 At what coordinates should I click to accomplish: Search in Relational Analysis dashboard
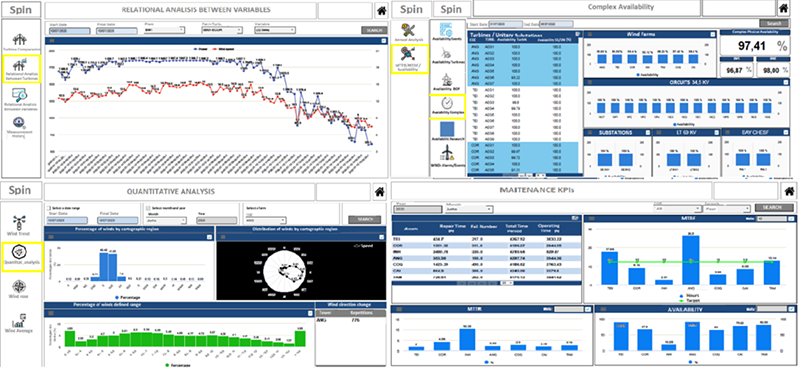(x=374, y=30)
